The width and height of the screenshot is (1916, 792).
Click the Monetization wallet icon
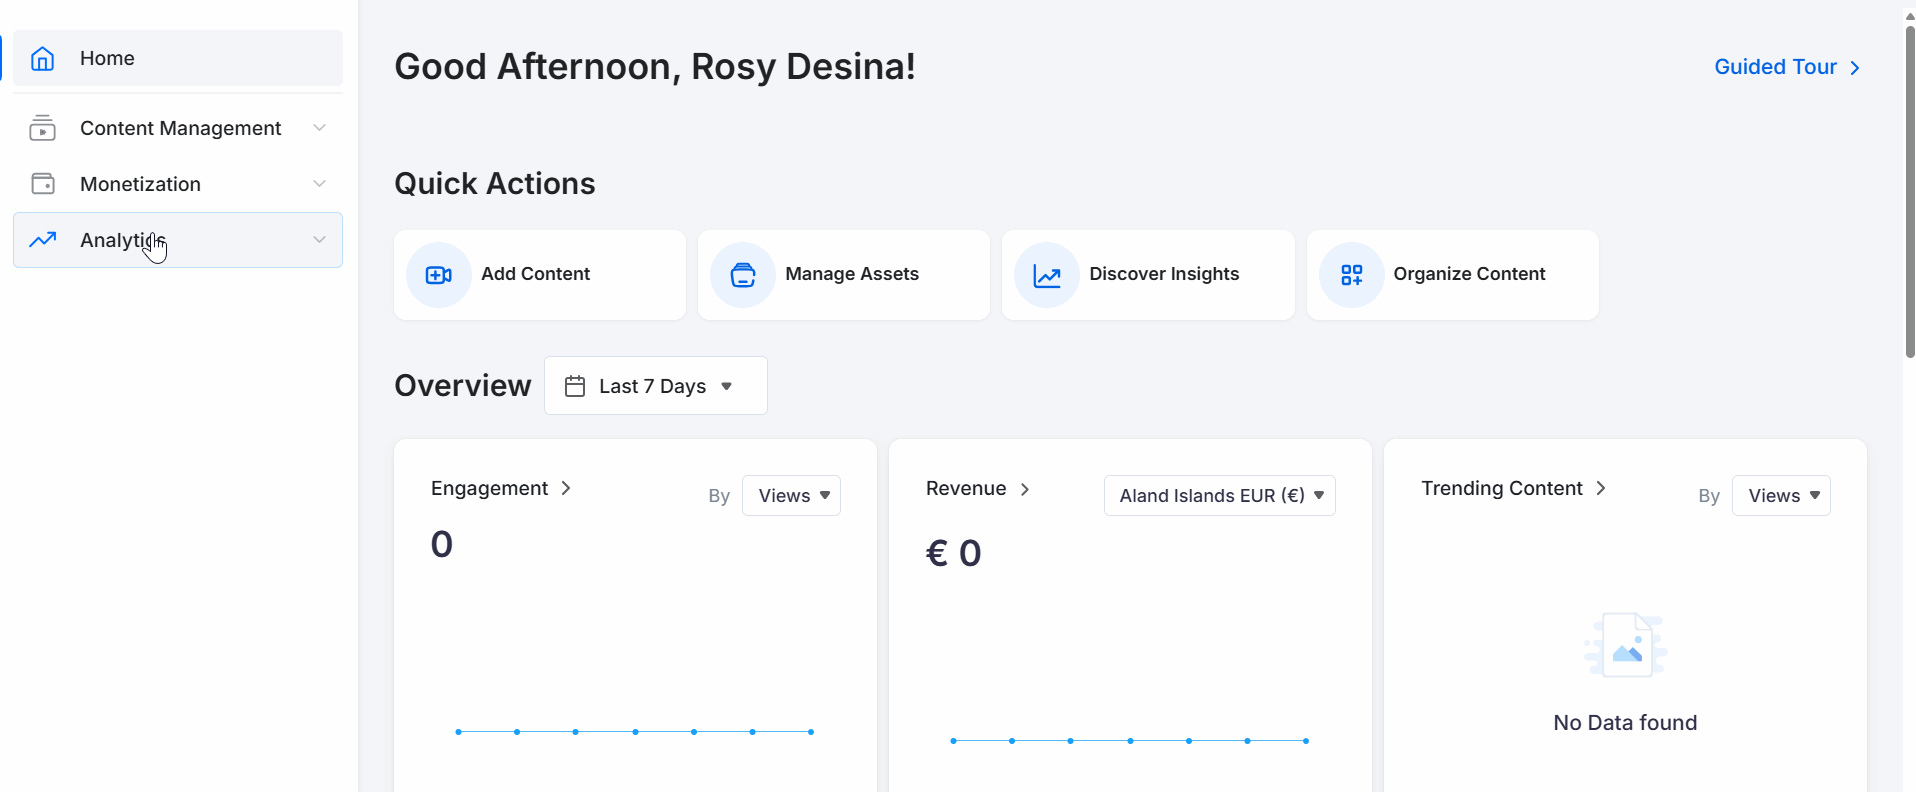42,184
